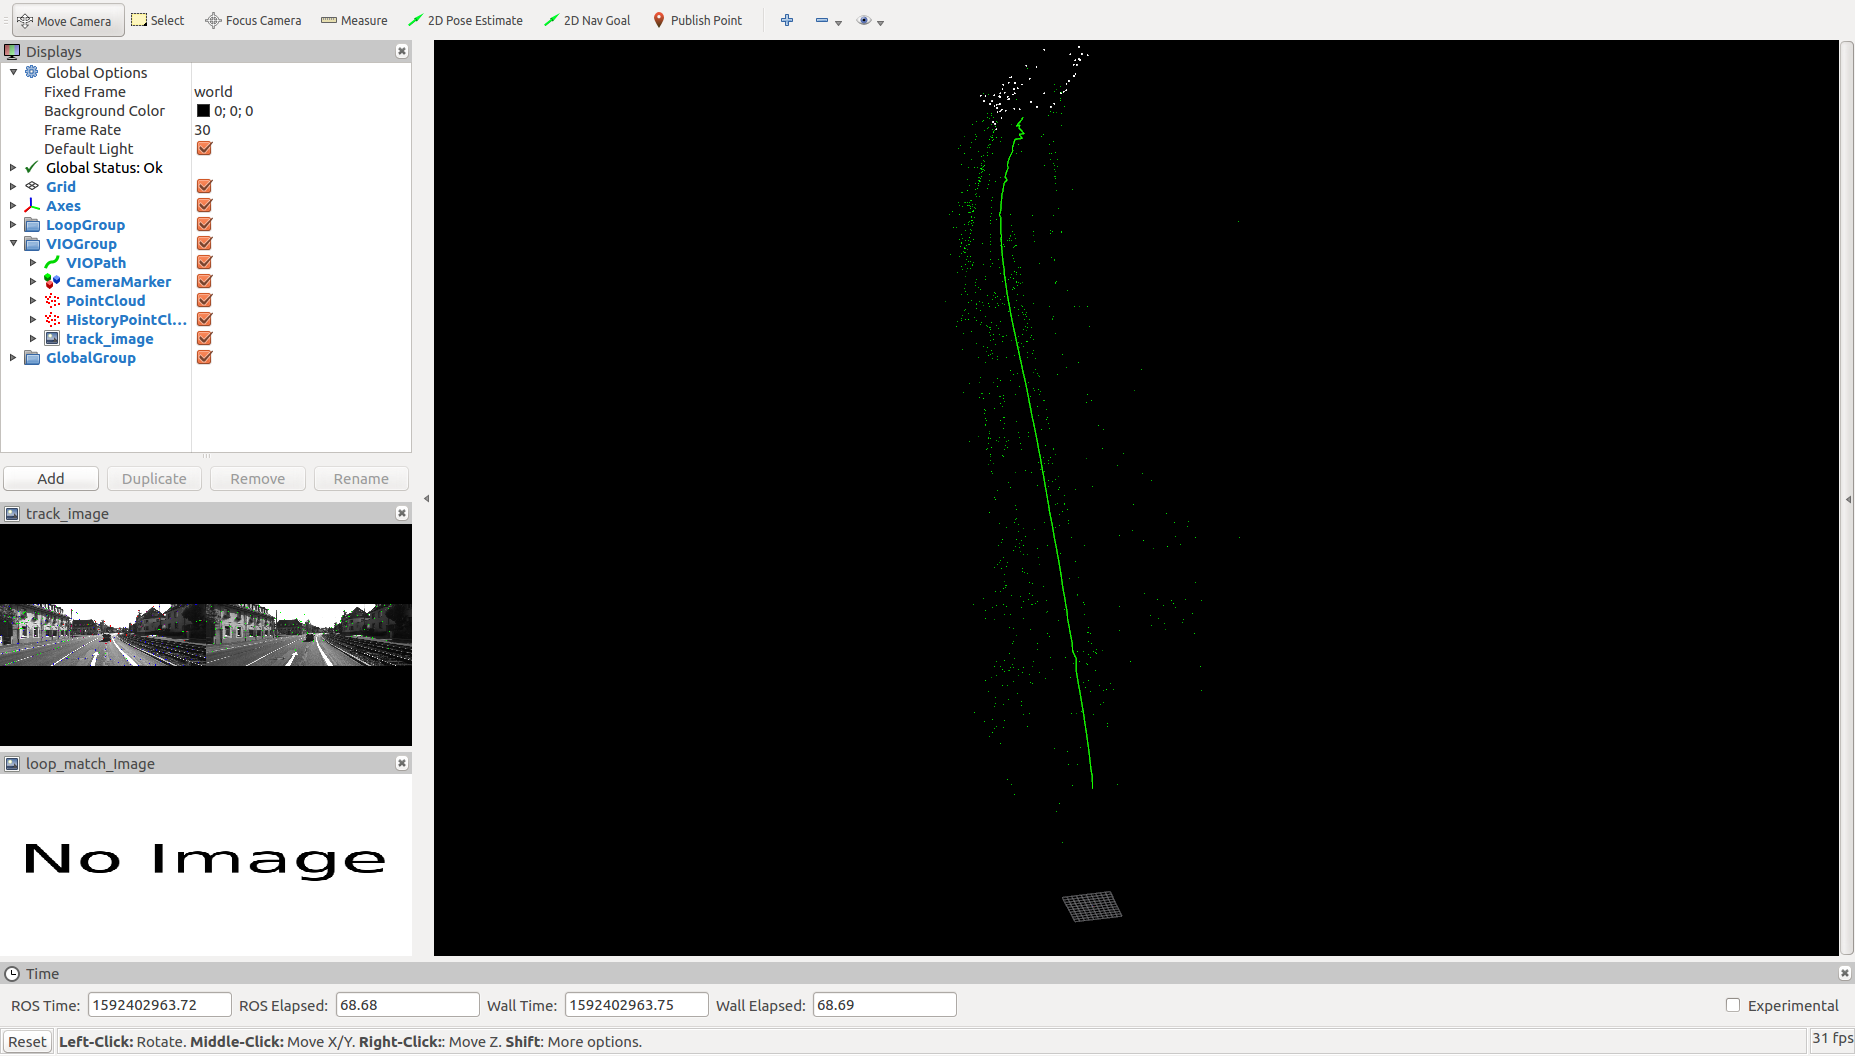Click the blue plus add-tool icon

pyautogui.click(x=787, y=20)
